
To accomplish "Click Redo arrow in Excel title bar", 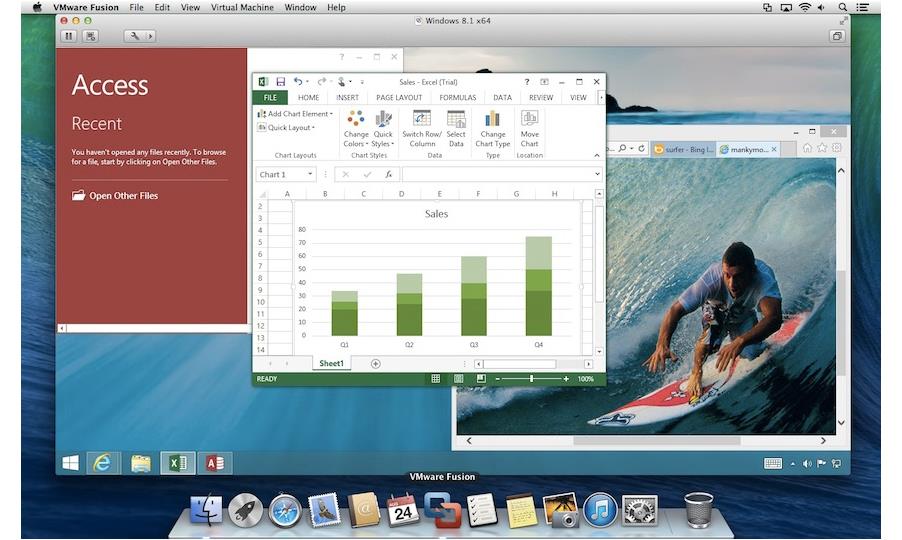I will coord(322,82).
